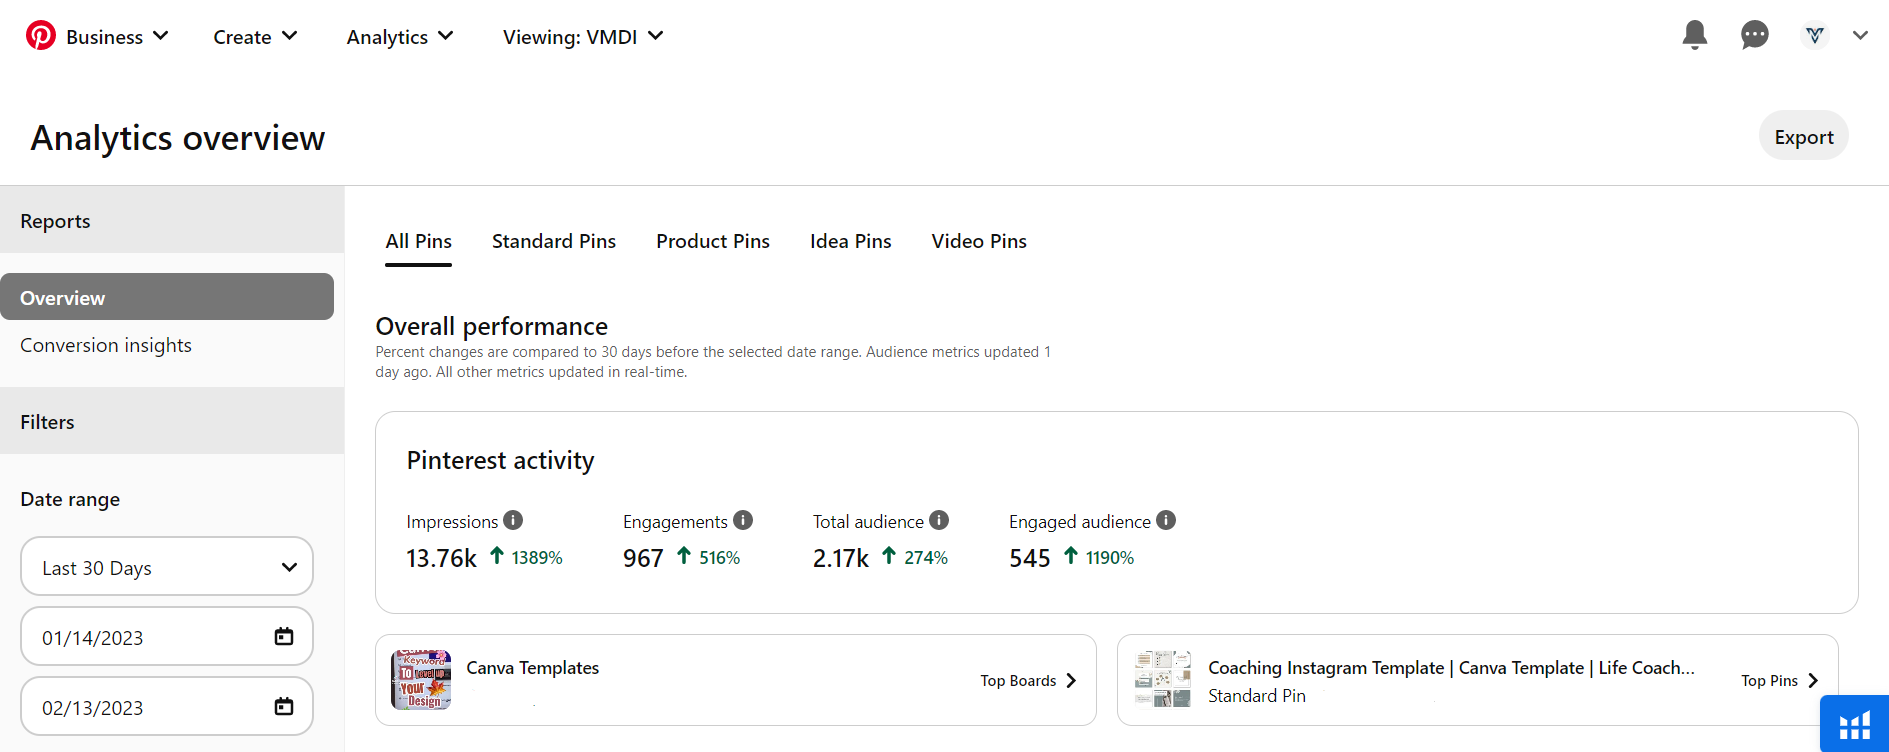Open calendar for start date 01/14/2023
Image resolution: width=1889 pixels, height=752 pixels.
[284, 637]
